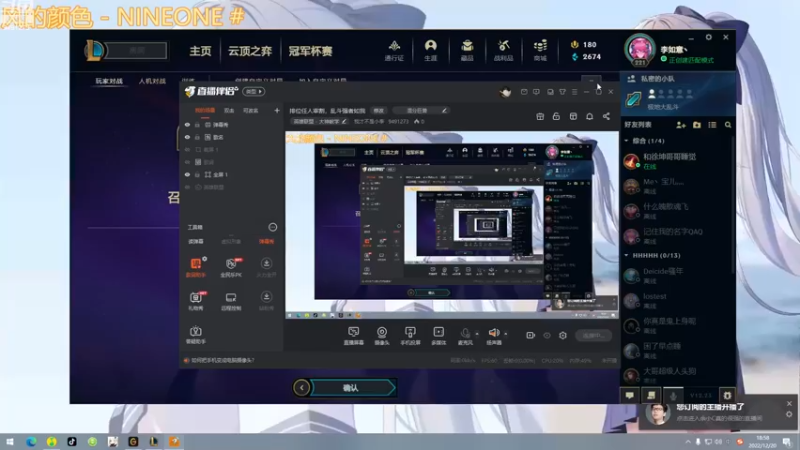Add a new scene with the plus icon

(x=277, y=110)
